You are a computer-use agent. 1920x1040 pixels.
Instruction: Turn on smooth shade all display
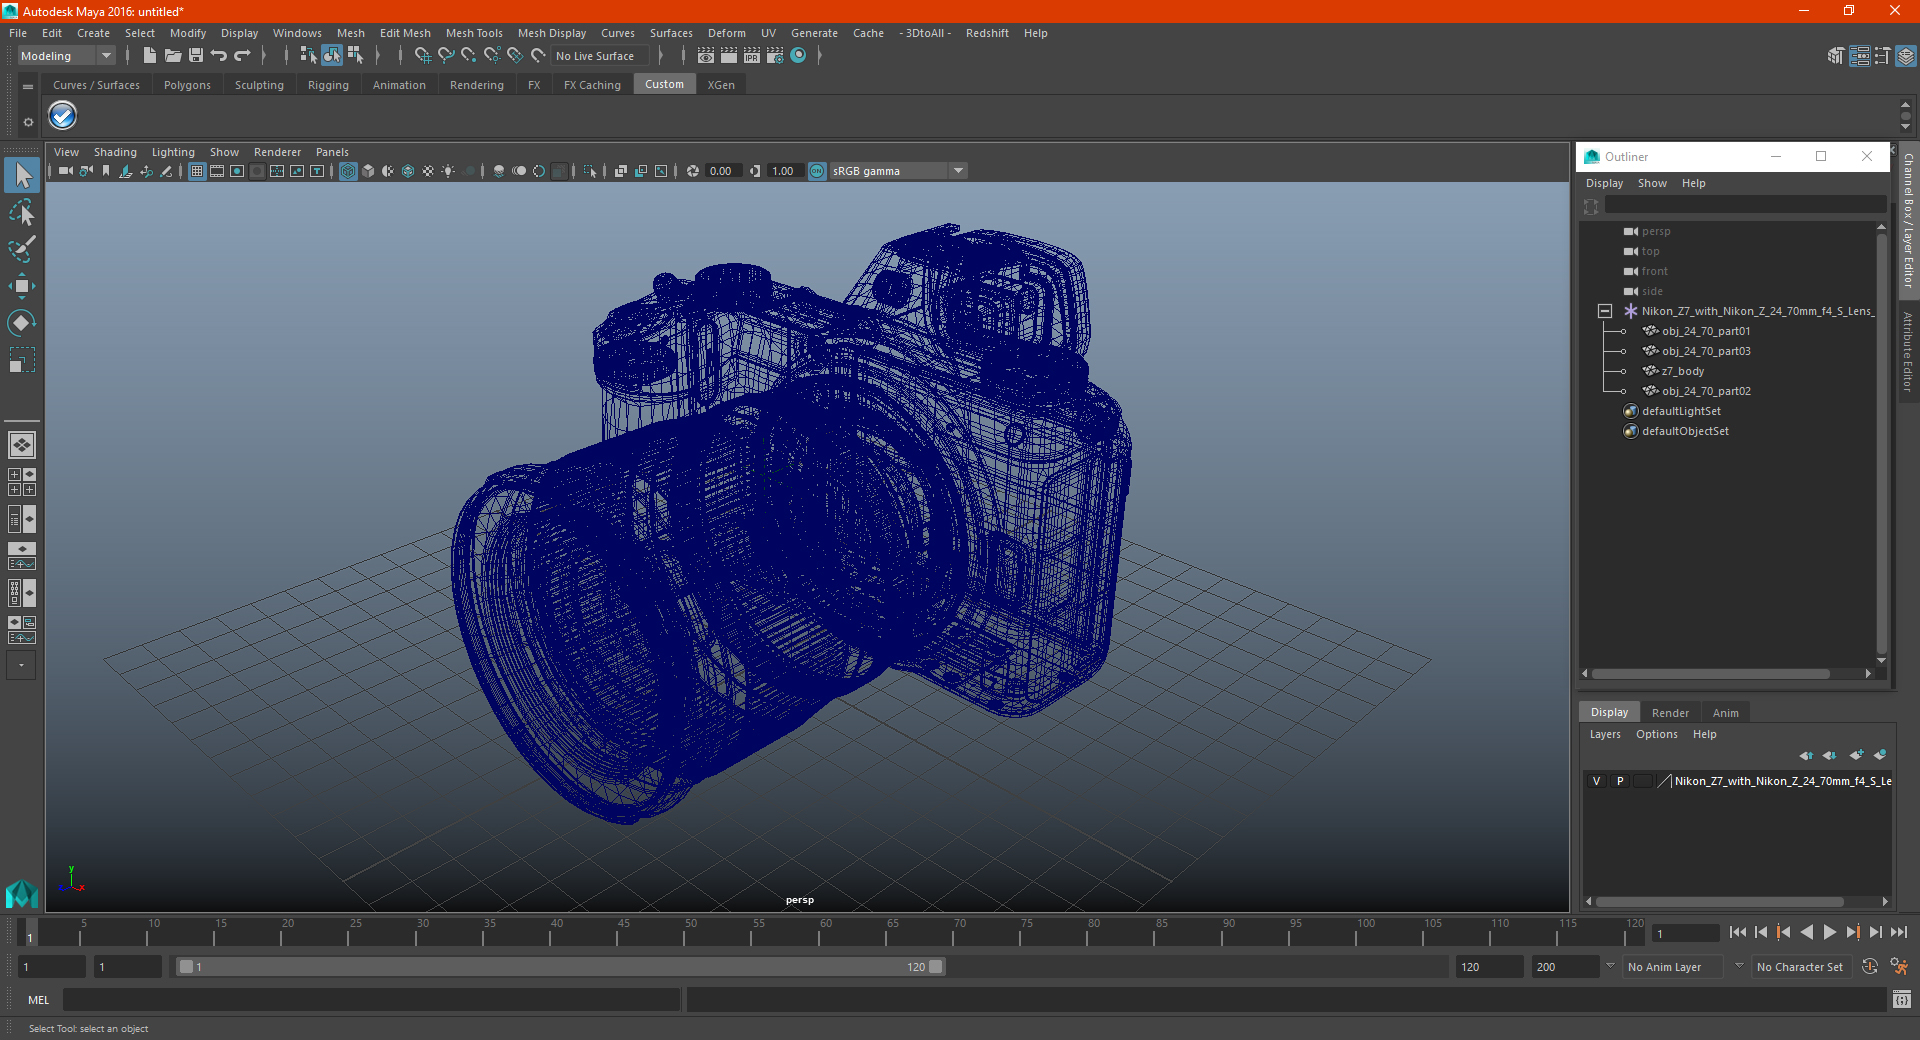pyautogui.click(x=367, y=171)
